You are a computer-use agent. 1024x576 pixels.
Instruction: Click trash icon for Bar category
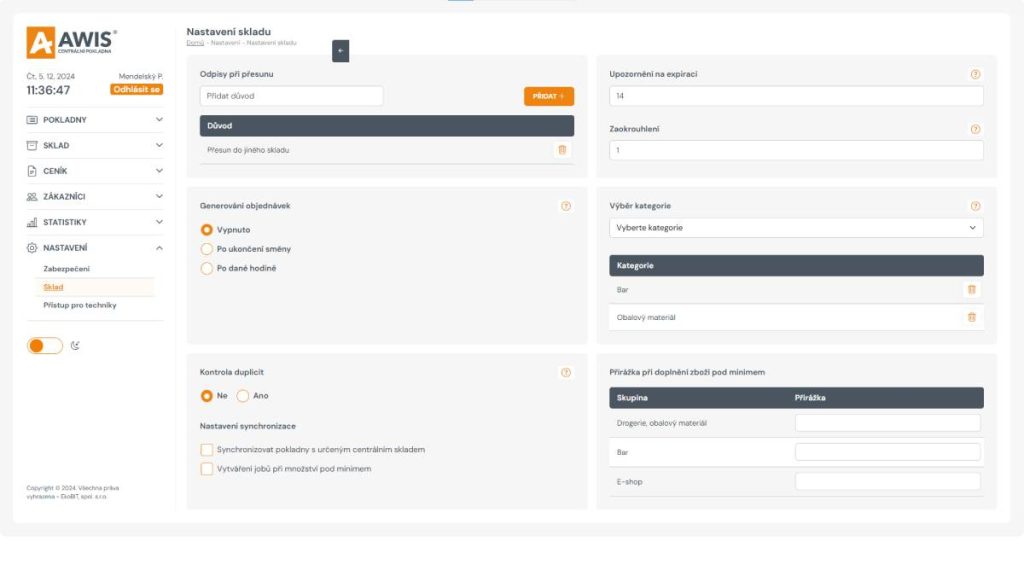pos(971,290)
